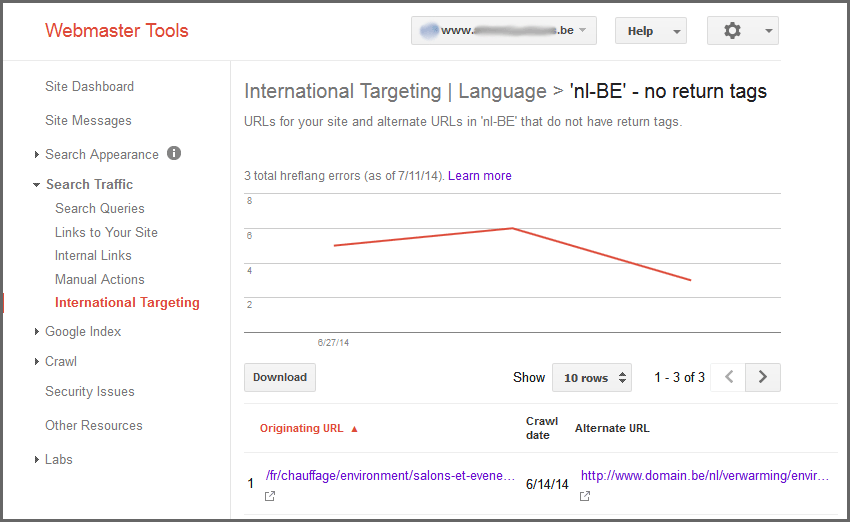Select International Targeting menu item
The height and width of the screenshot is (522, 850).
[127, 302]
